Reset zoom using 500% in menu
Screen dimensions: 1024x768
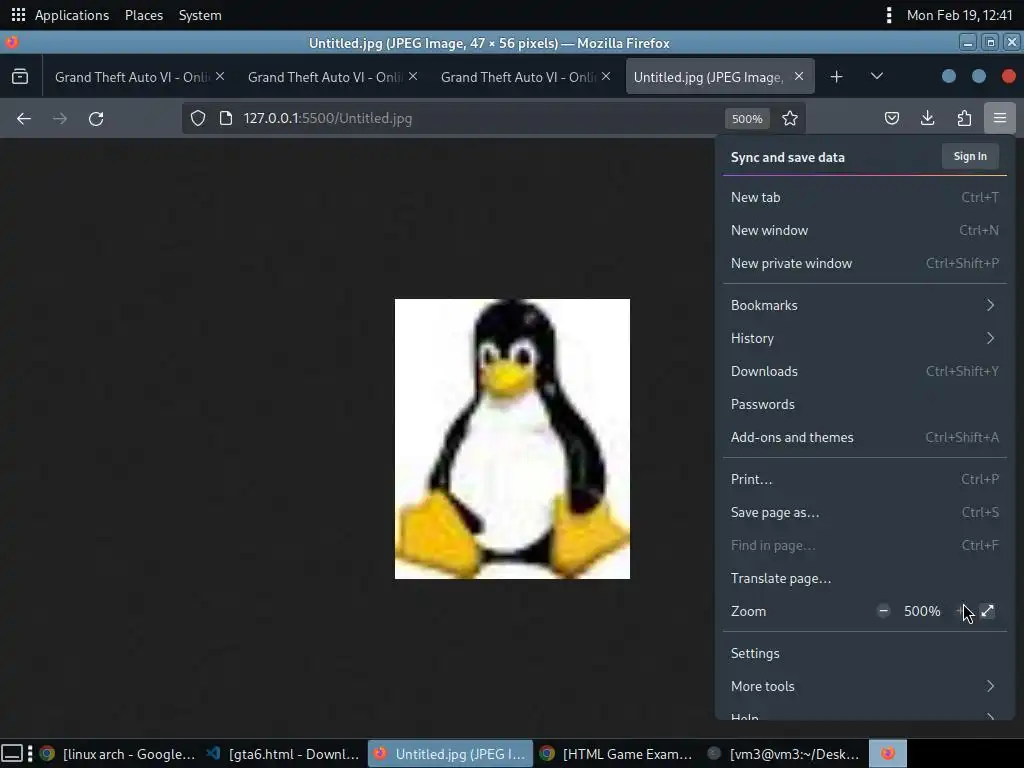pyautogui.click(x=922, y=611)
